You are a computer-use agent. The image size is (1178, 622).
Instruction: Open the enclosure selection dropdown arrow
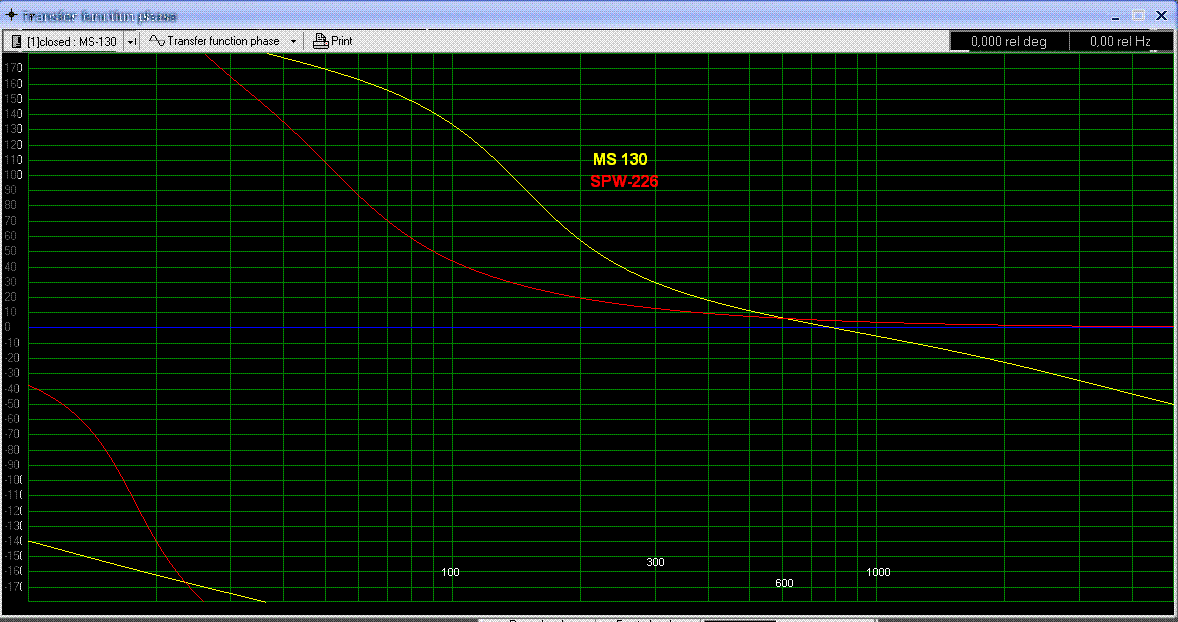(131, 41)
